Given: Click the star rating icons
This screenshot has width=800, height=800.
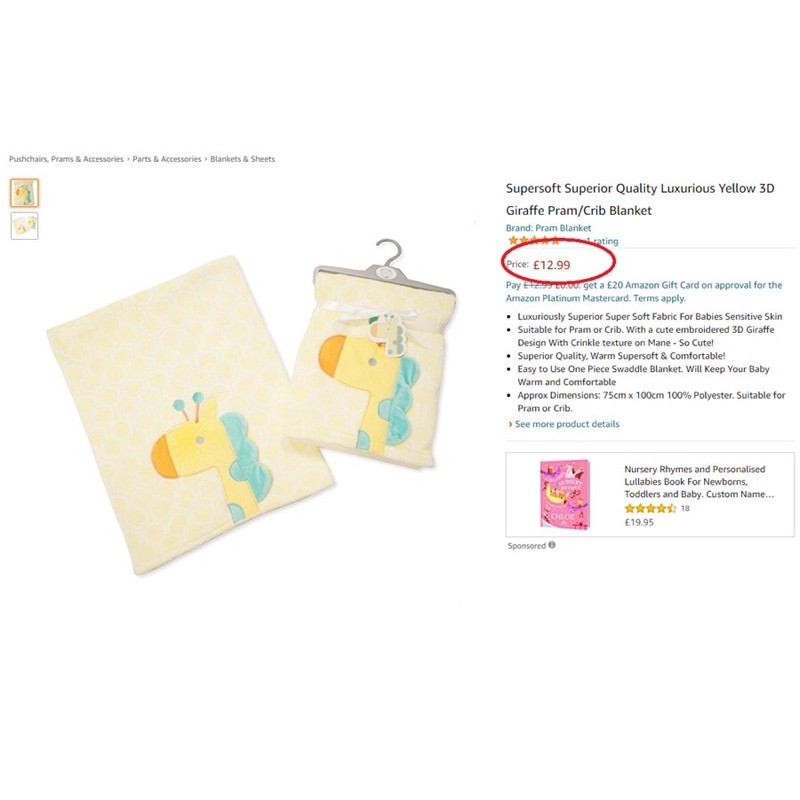Looking at the screenshot, I should pos(534,240).
